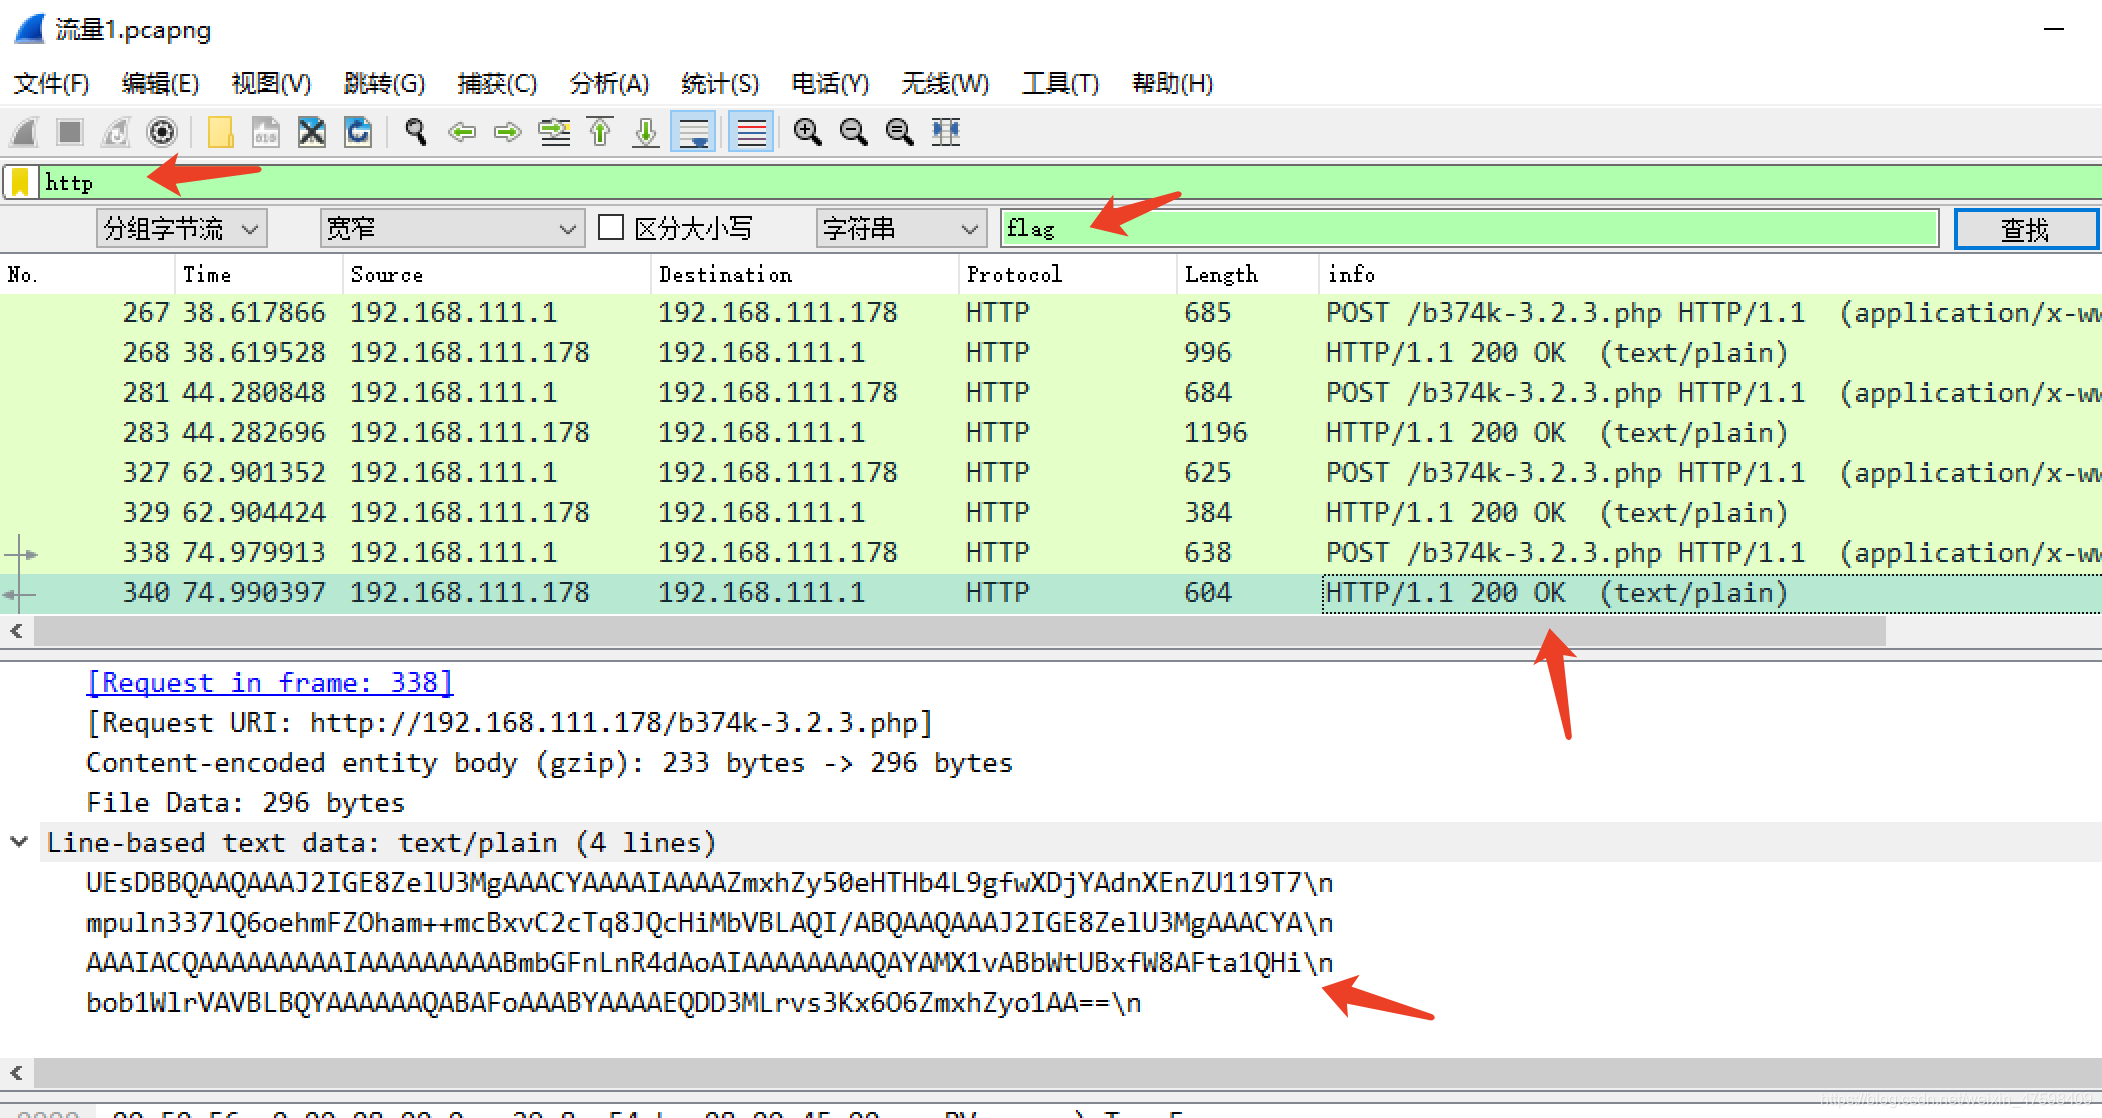The image size is (2102, 1118).
Task: Open the 工具(T) menu
Action: coord(1060,84)
